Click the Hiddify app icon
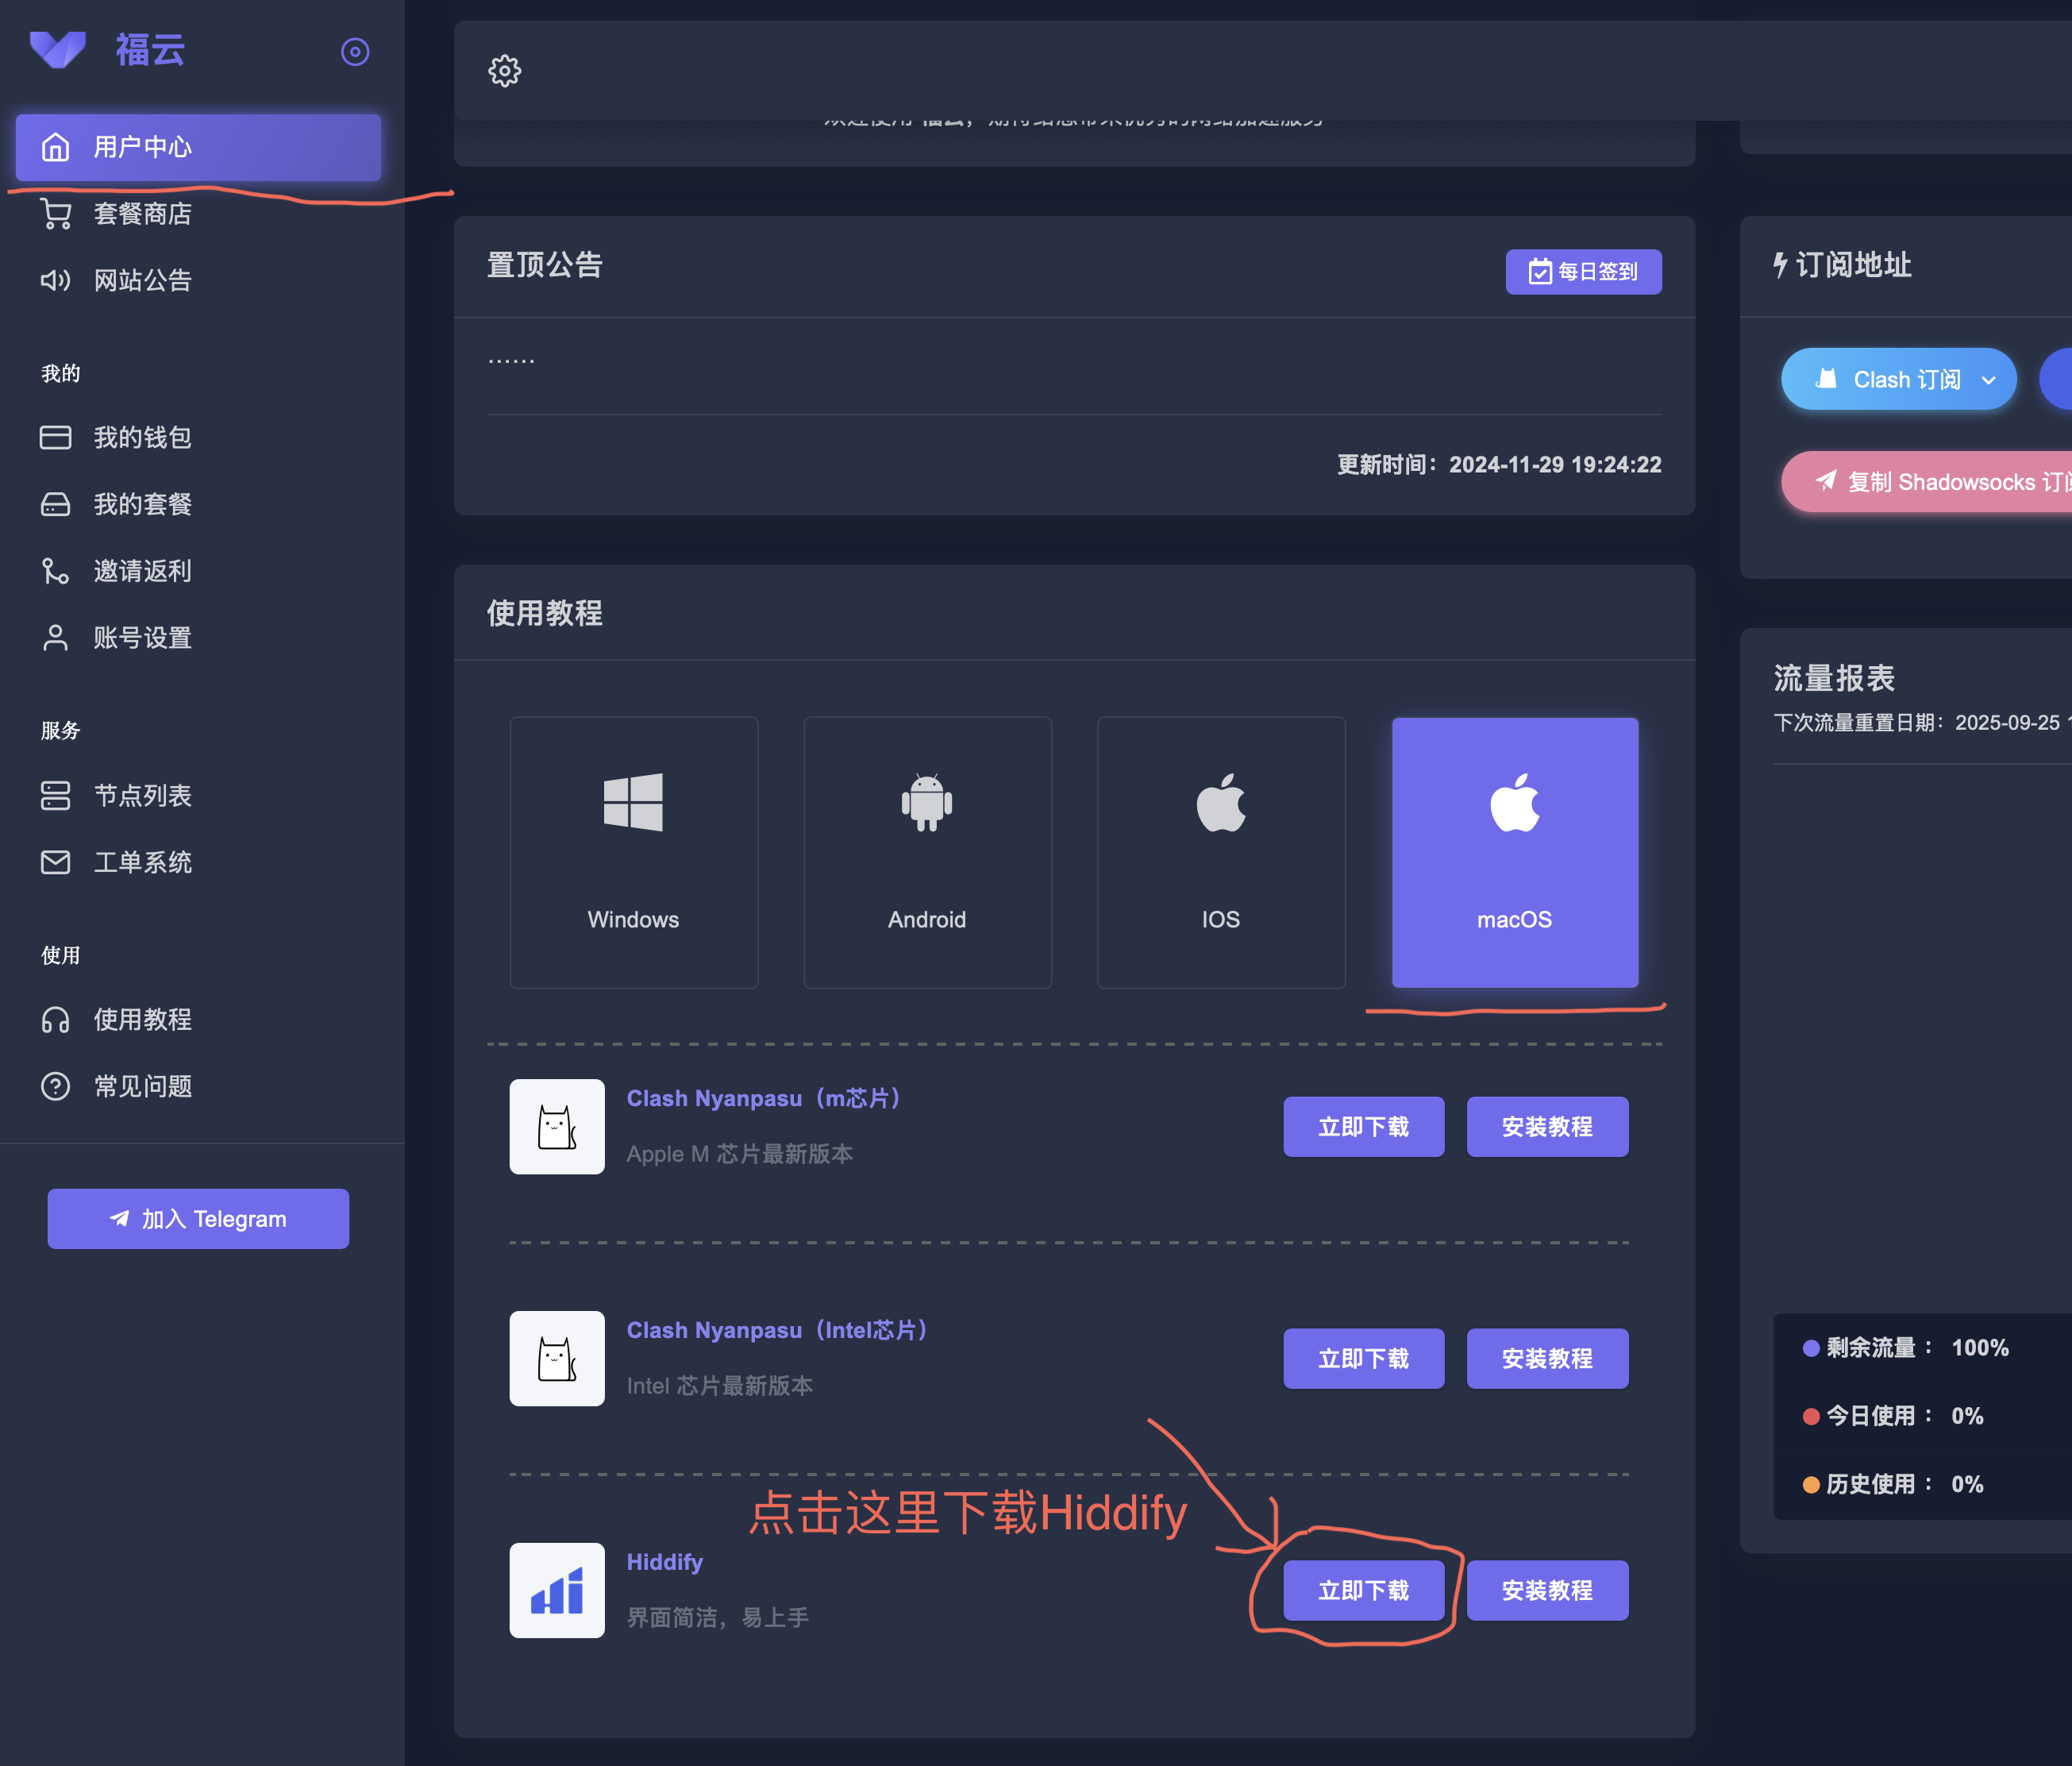The width and height of the screenshot is (2072, 1766). (x=557, y=1590)
